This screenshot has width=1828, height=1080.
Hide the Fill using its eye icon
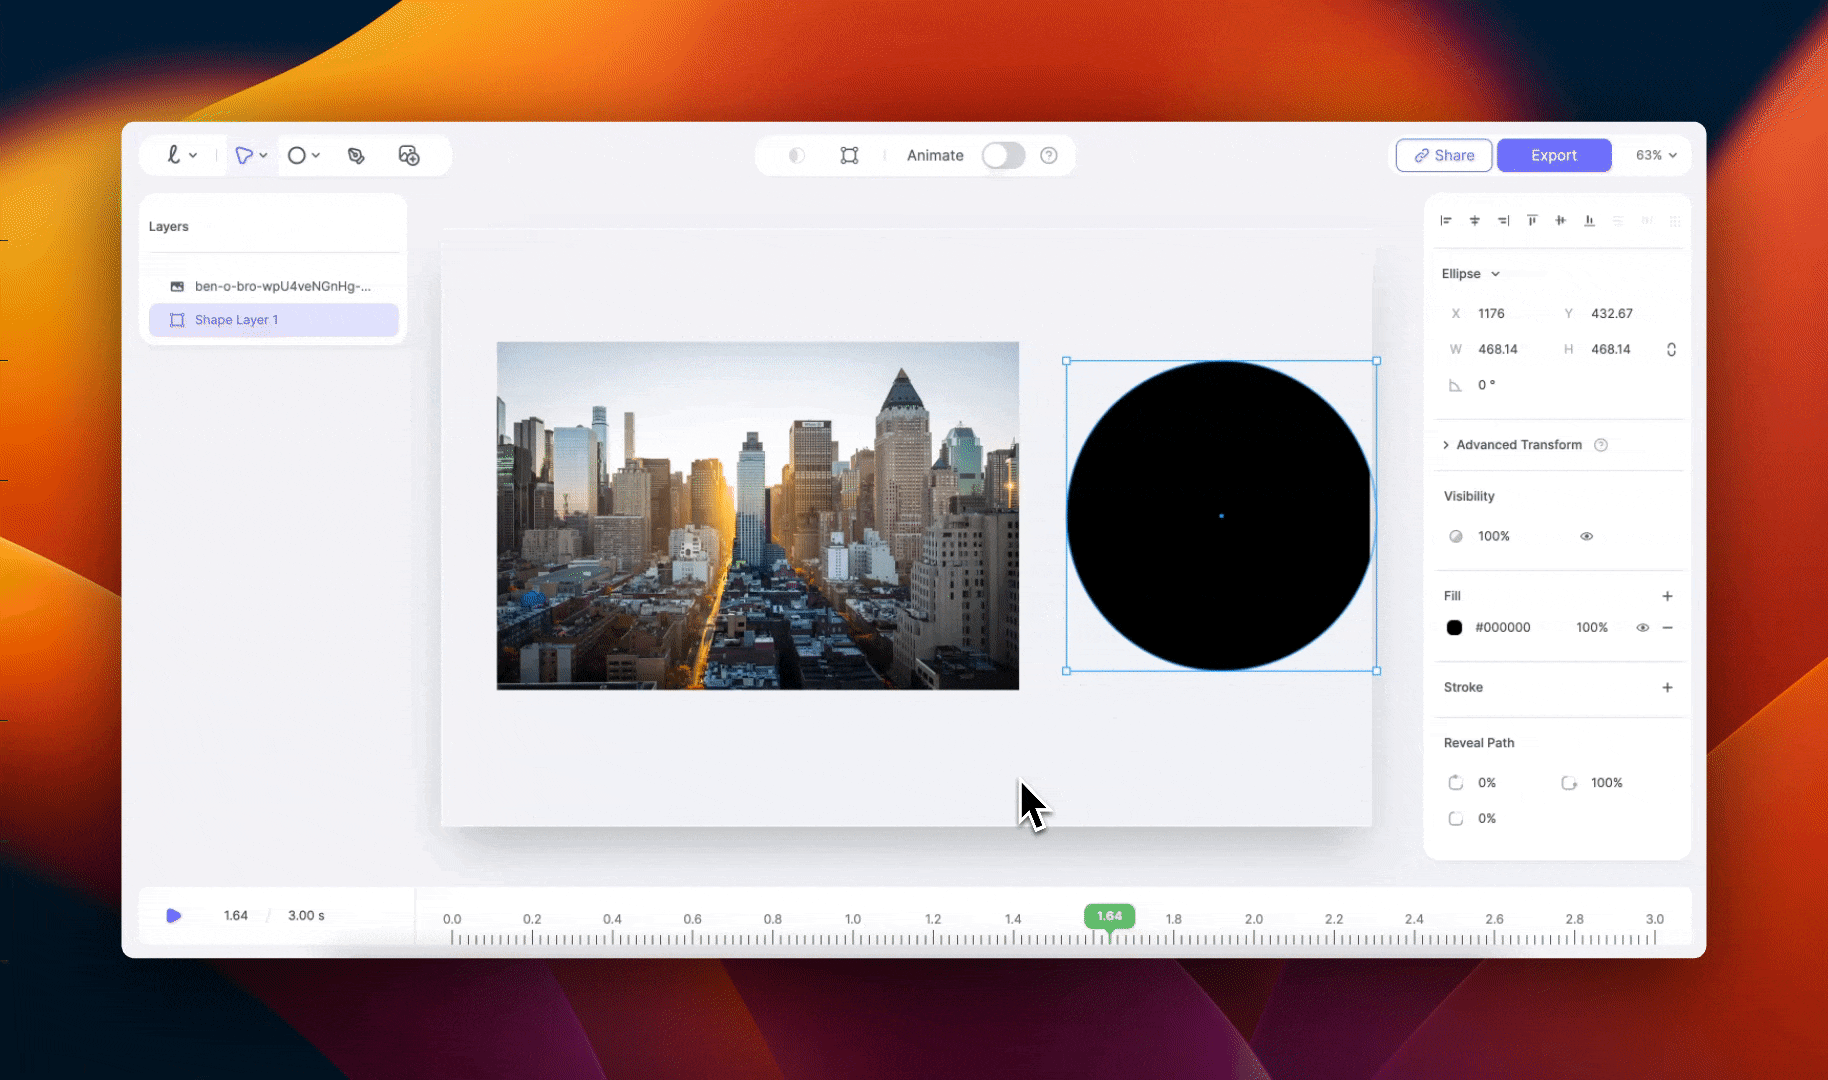1642,627
